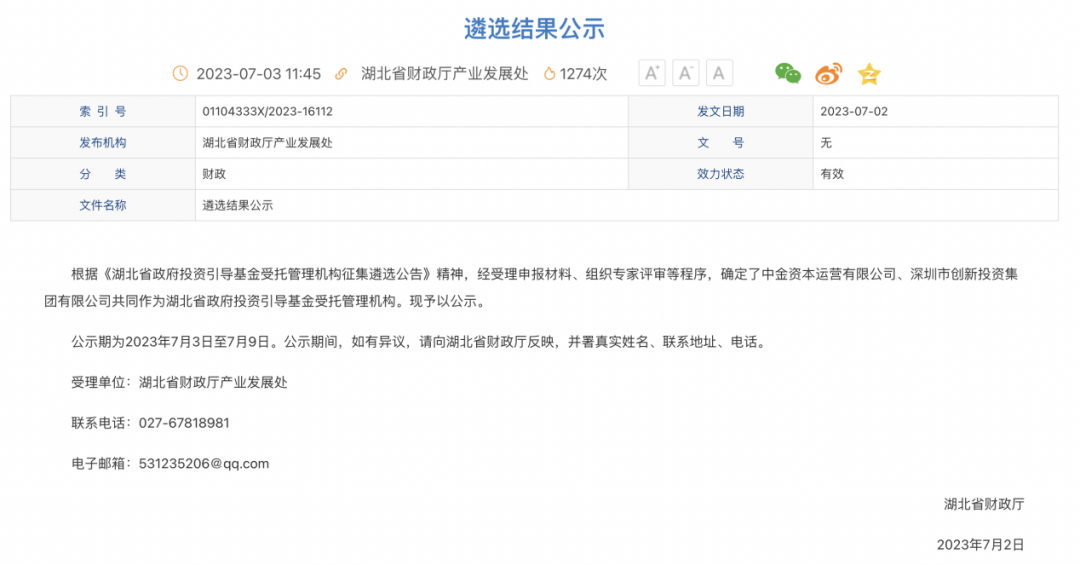Viewport: 1080px width, 565px height.
Task: Click the view count 1274次
Action: point(583,74)
